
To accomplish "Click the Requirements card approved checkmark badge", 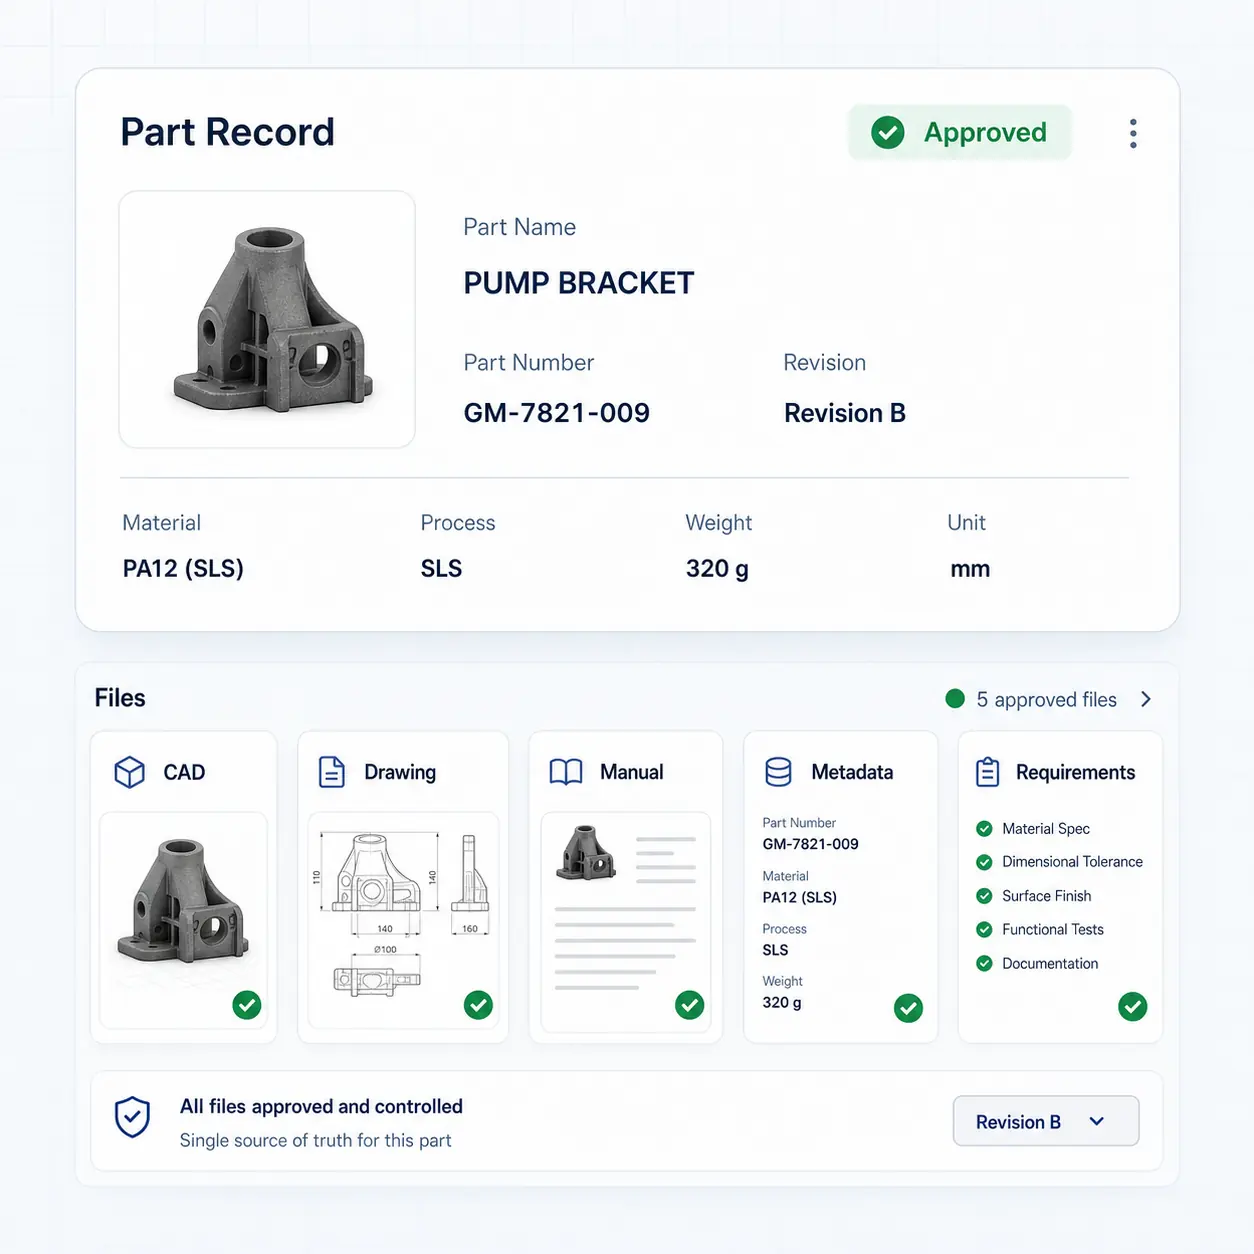I will [1133, 1006].
